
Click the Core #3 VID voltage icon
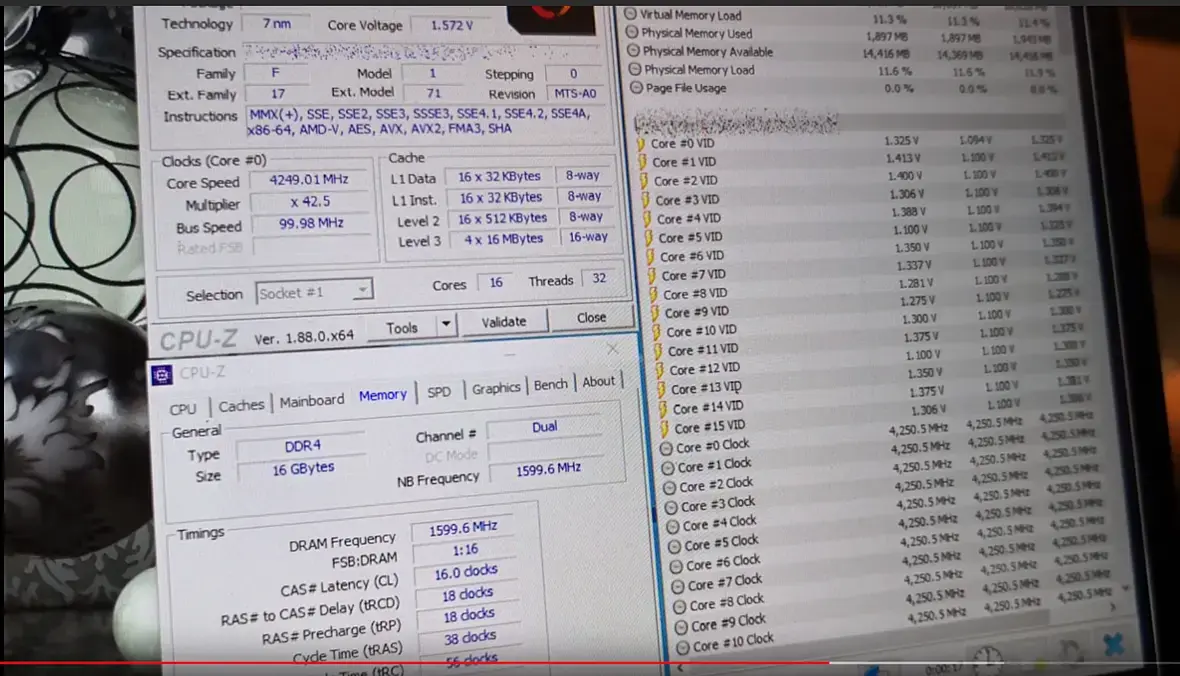tap(646, 199)
